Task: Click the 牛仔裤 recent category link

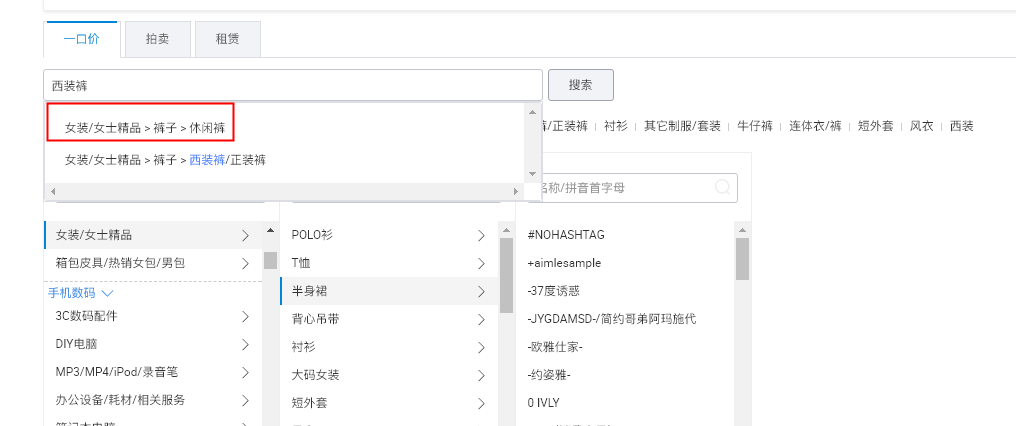Action: (x=755, y=126)
